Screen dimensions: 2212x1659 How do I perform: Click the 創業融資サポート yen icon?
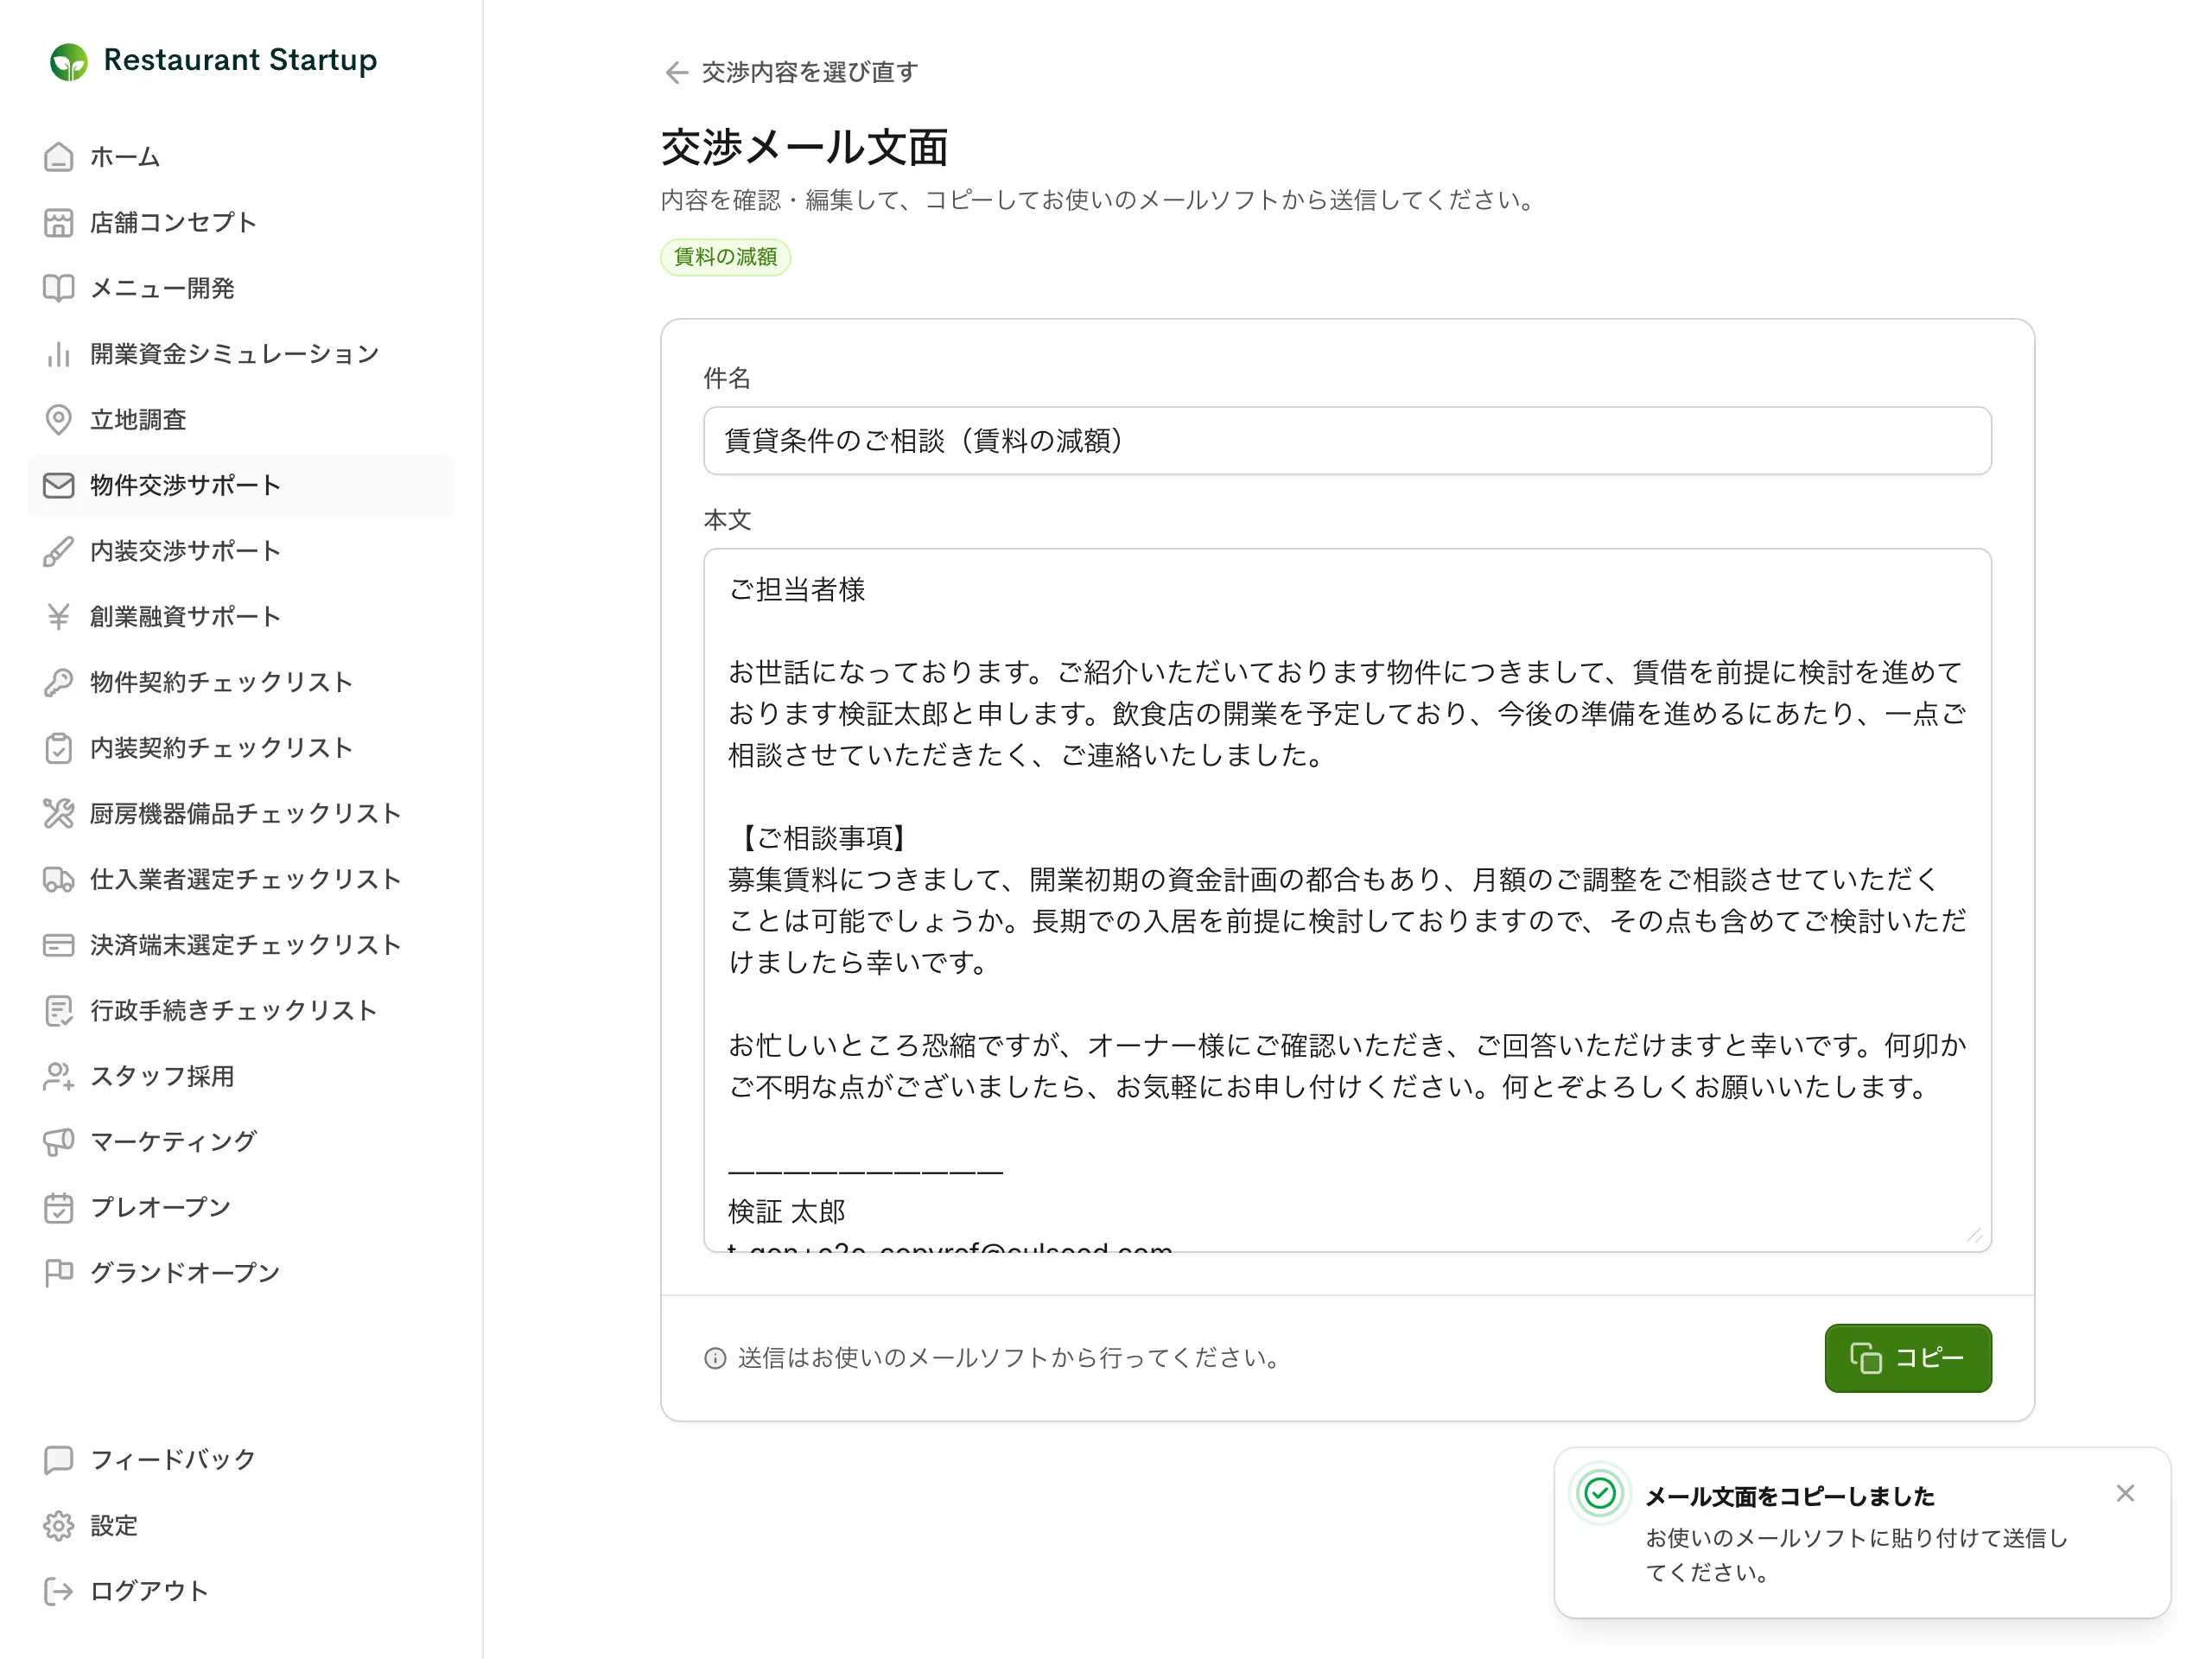(59, 617)
